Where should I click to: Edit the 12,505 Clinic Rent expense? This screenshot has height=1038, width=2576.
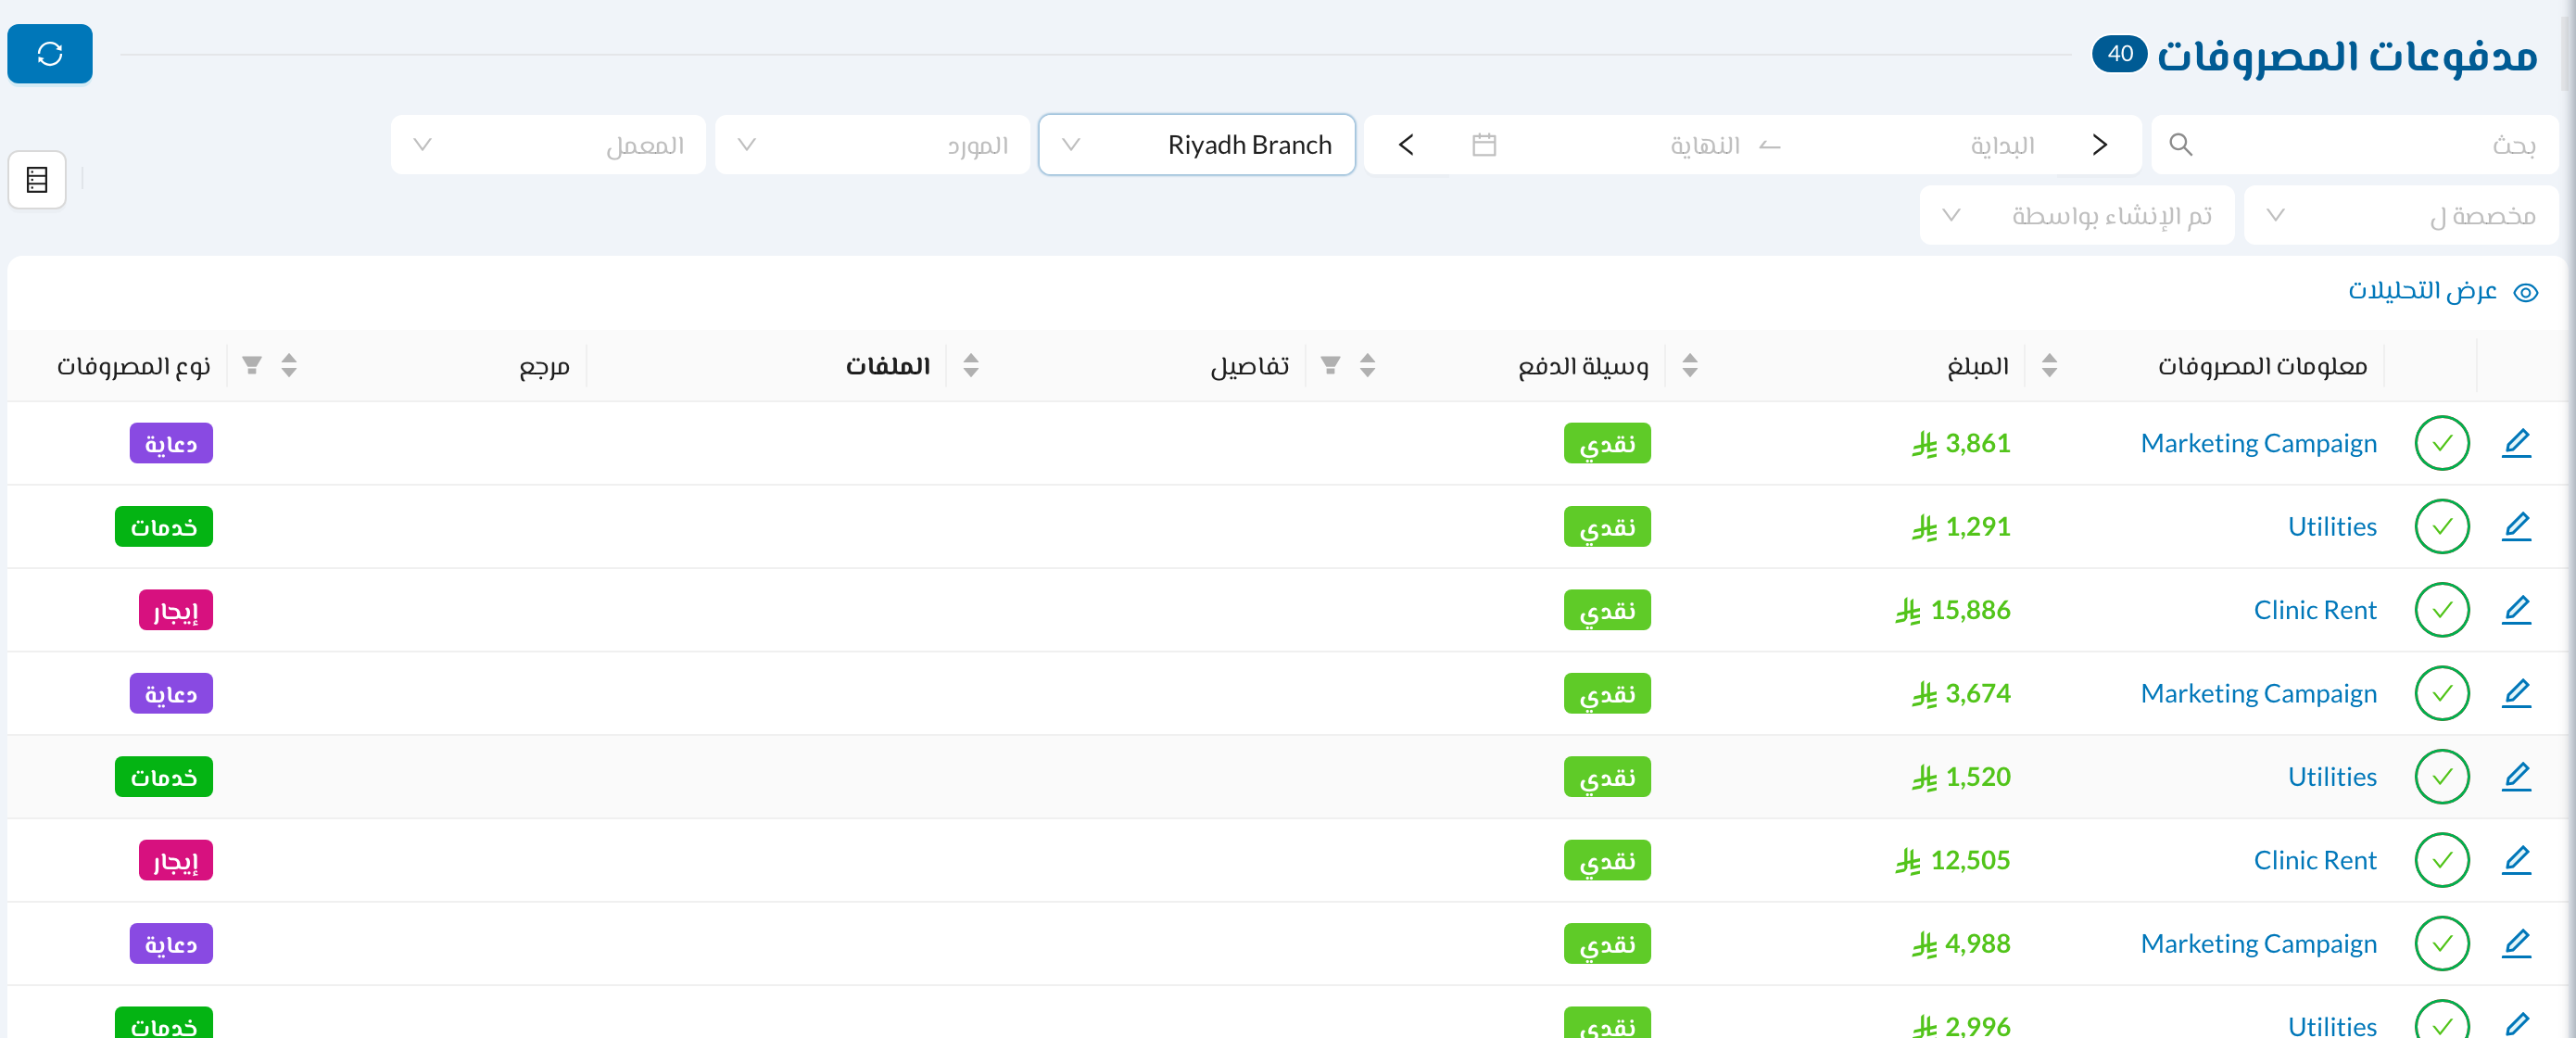click(x=2516, y=861)
